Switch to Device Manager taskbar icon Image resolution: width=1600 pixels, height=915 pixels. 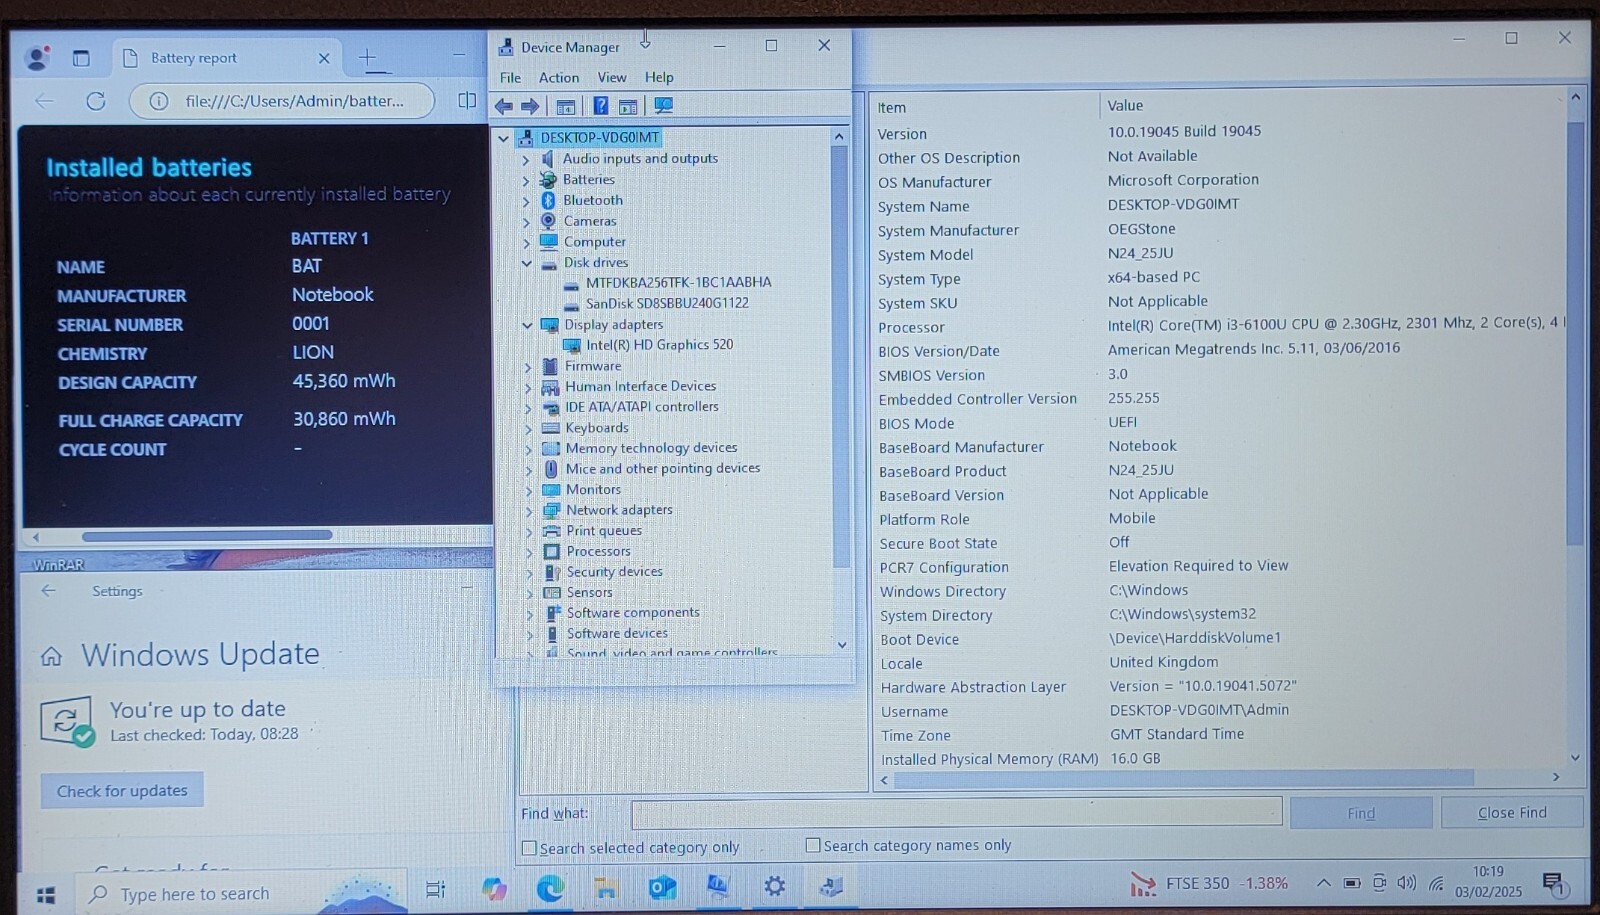tap(831, 886)
